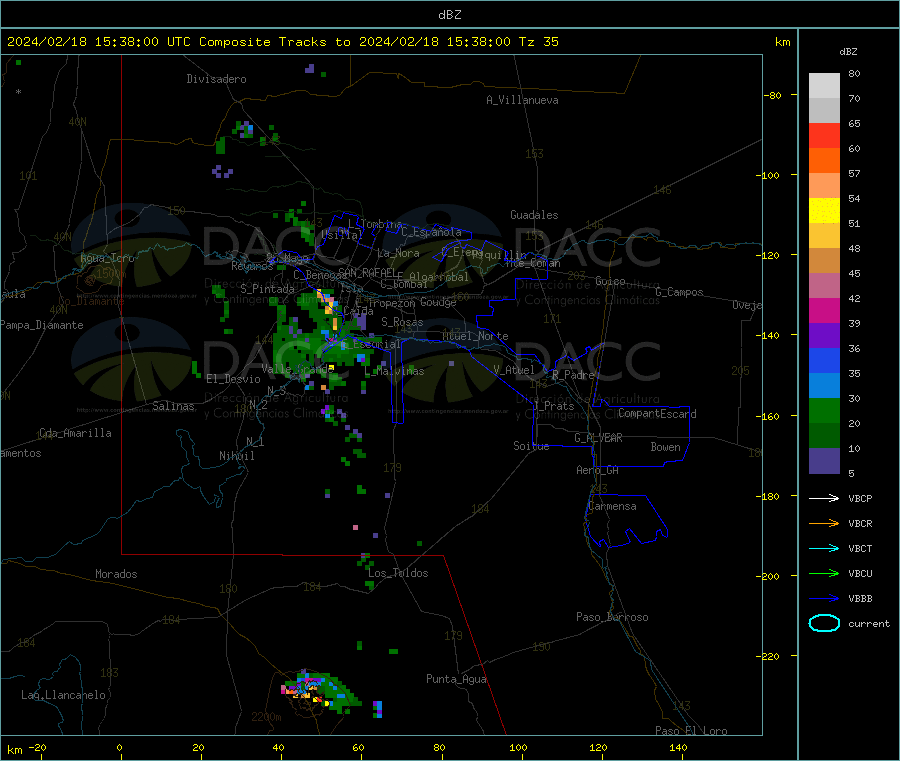Image resolution: width=900 pixels, height=761 pixels.
Task: Click the 'Carmensa' map label
Action: (x=612, y=506)
